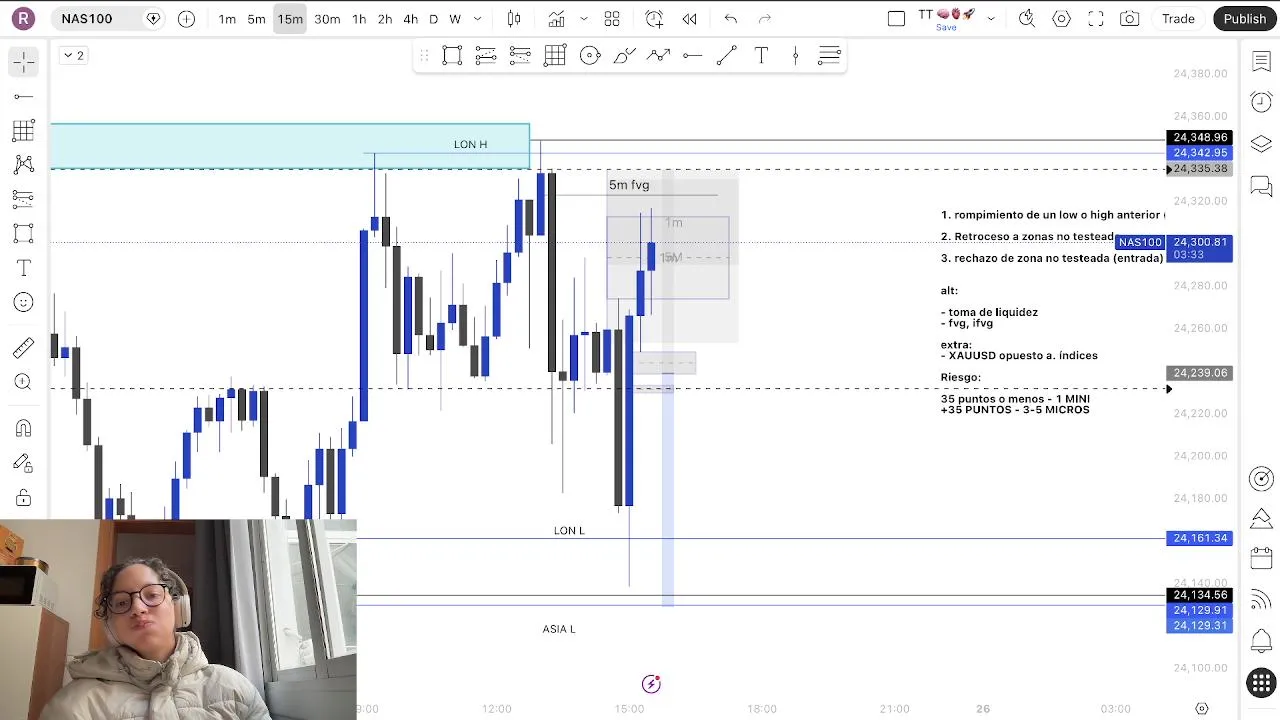Open the indicators dialog
Image resolution: width=1280 pixels, height=720 pixels.
[x=556, y=19]
